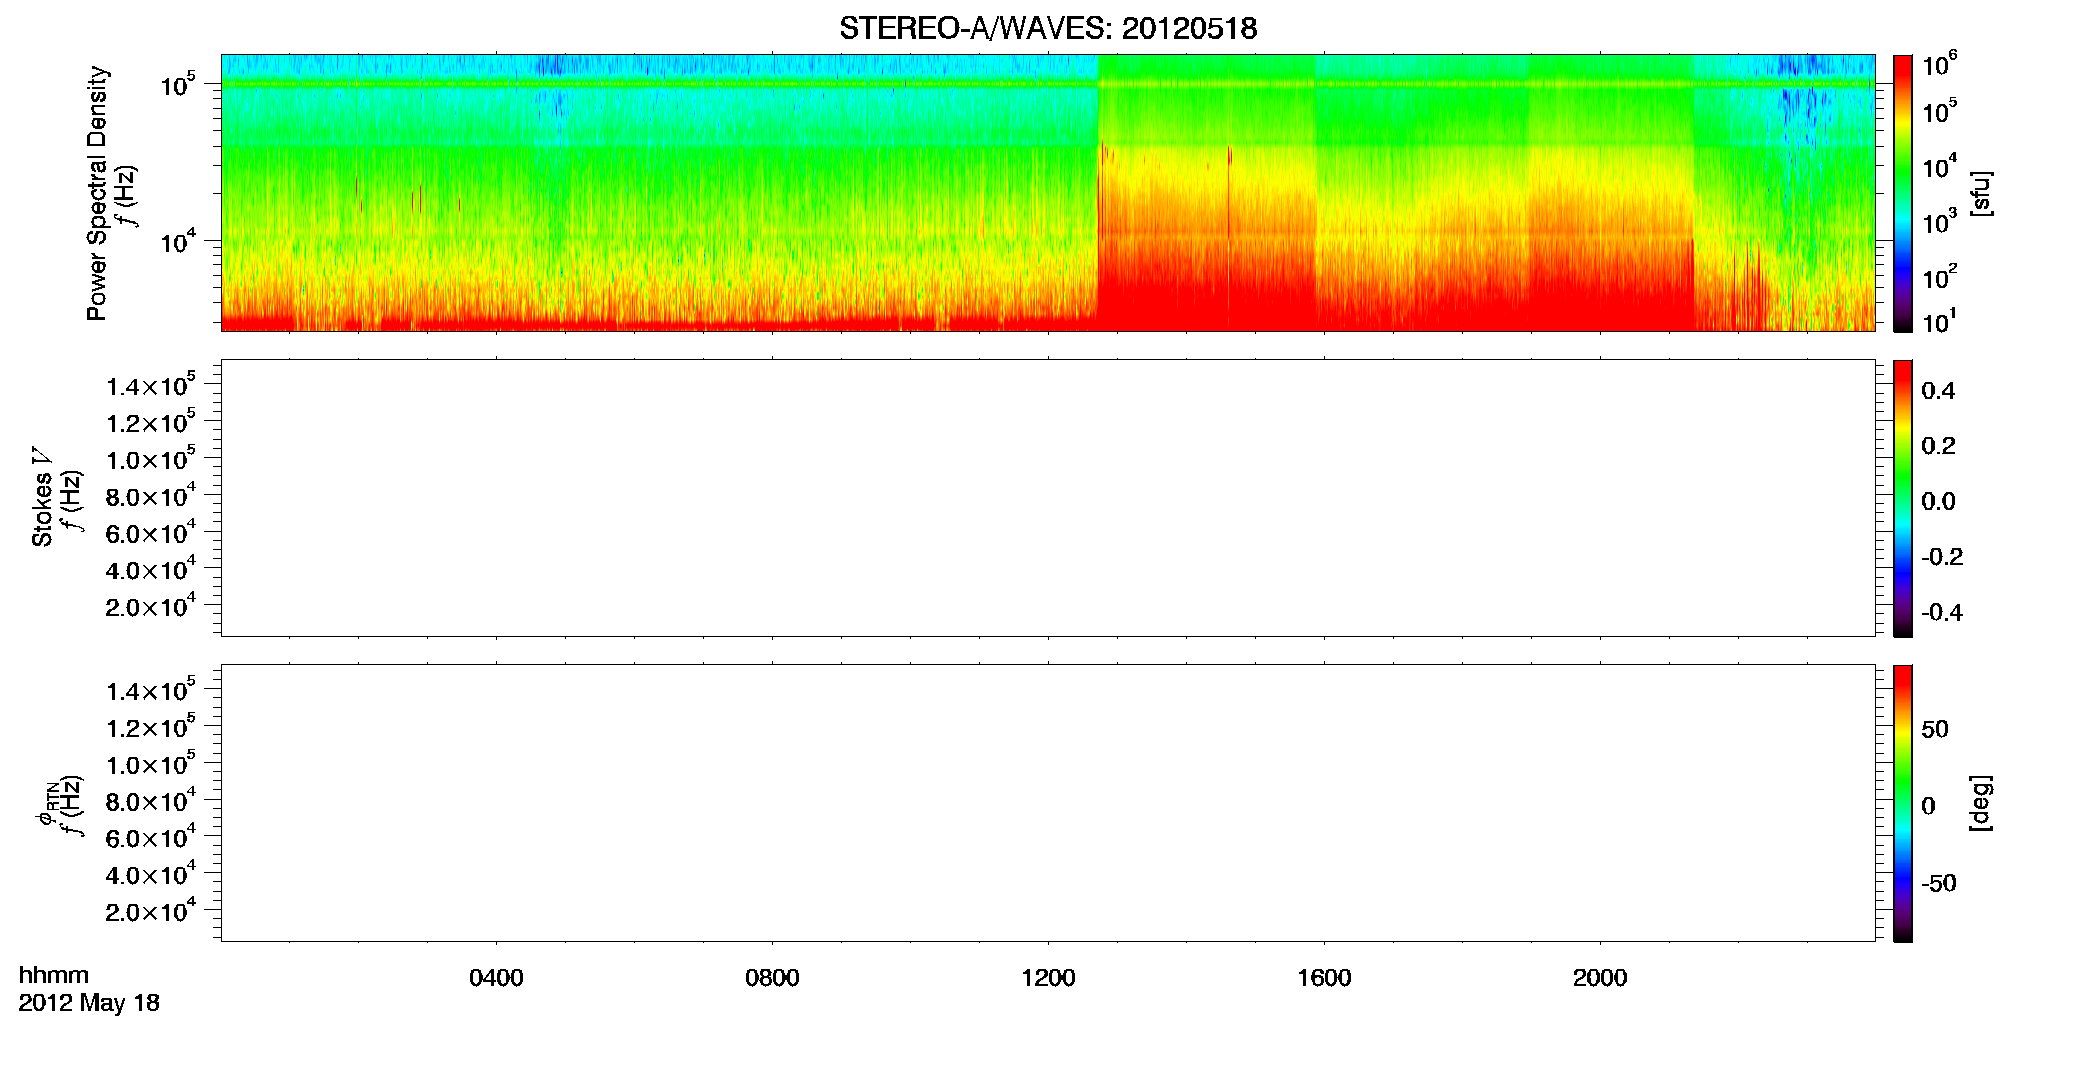Click the Stokes V axis label
2096x1080 pixels.
pyautogui.click(x=42, y=497)
